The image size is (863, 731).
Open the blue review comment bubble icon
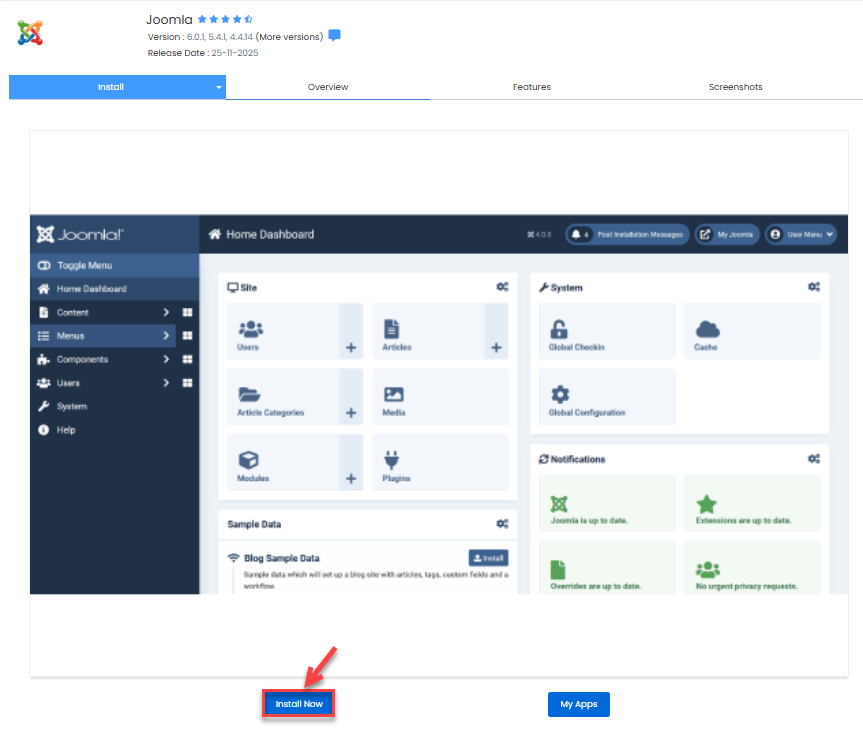click(334, 35)
